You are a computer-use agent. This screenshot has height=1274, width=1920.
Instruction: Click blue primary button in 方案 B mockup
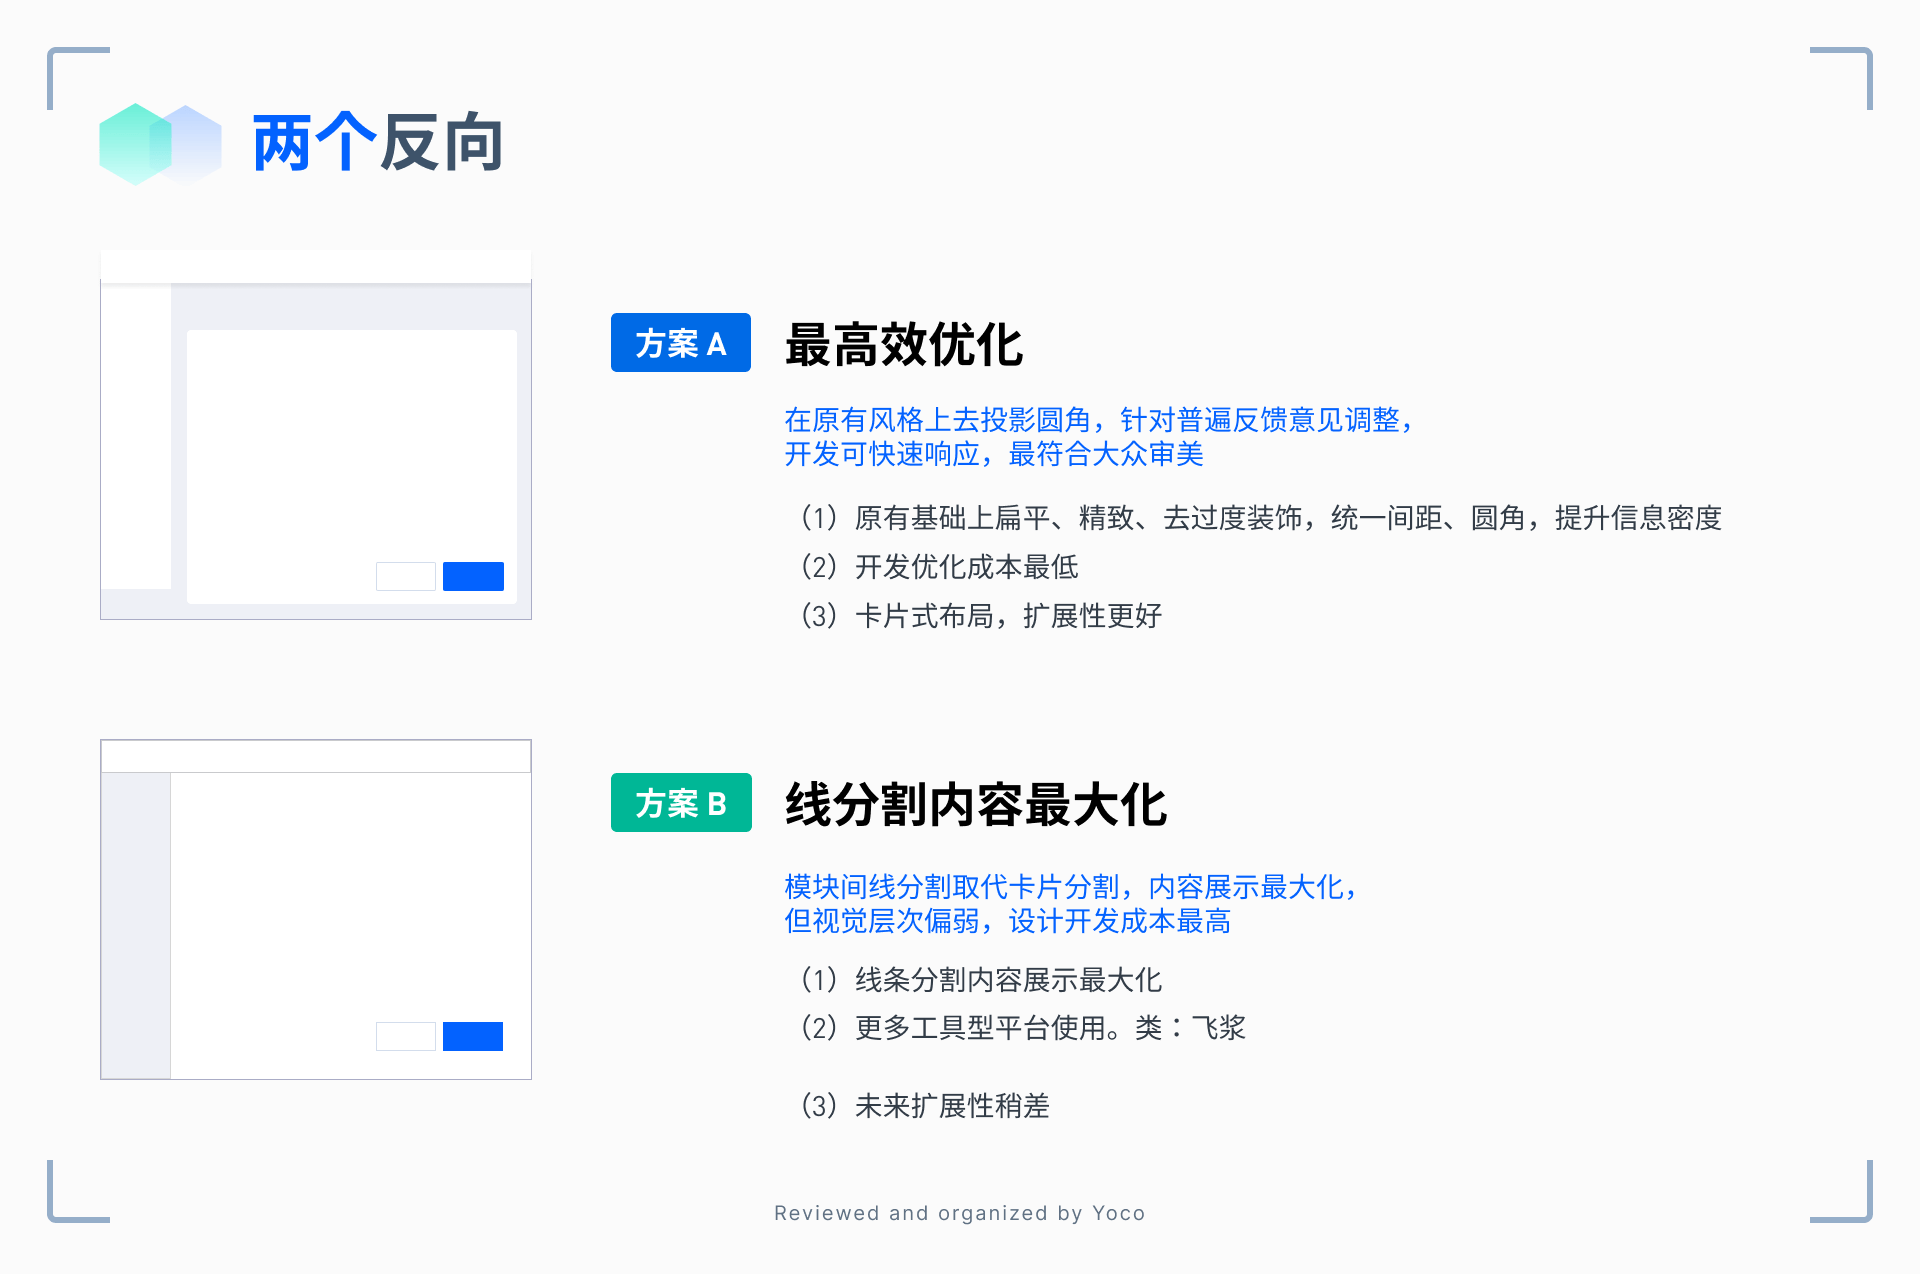coord(473,1036)
